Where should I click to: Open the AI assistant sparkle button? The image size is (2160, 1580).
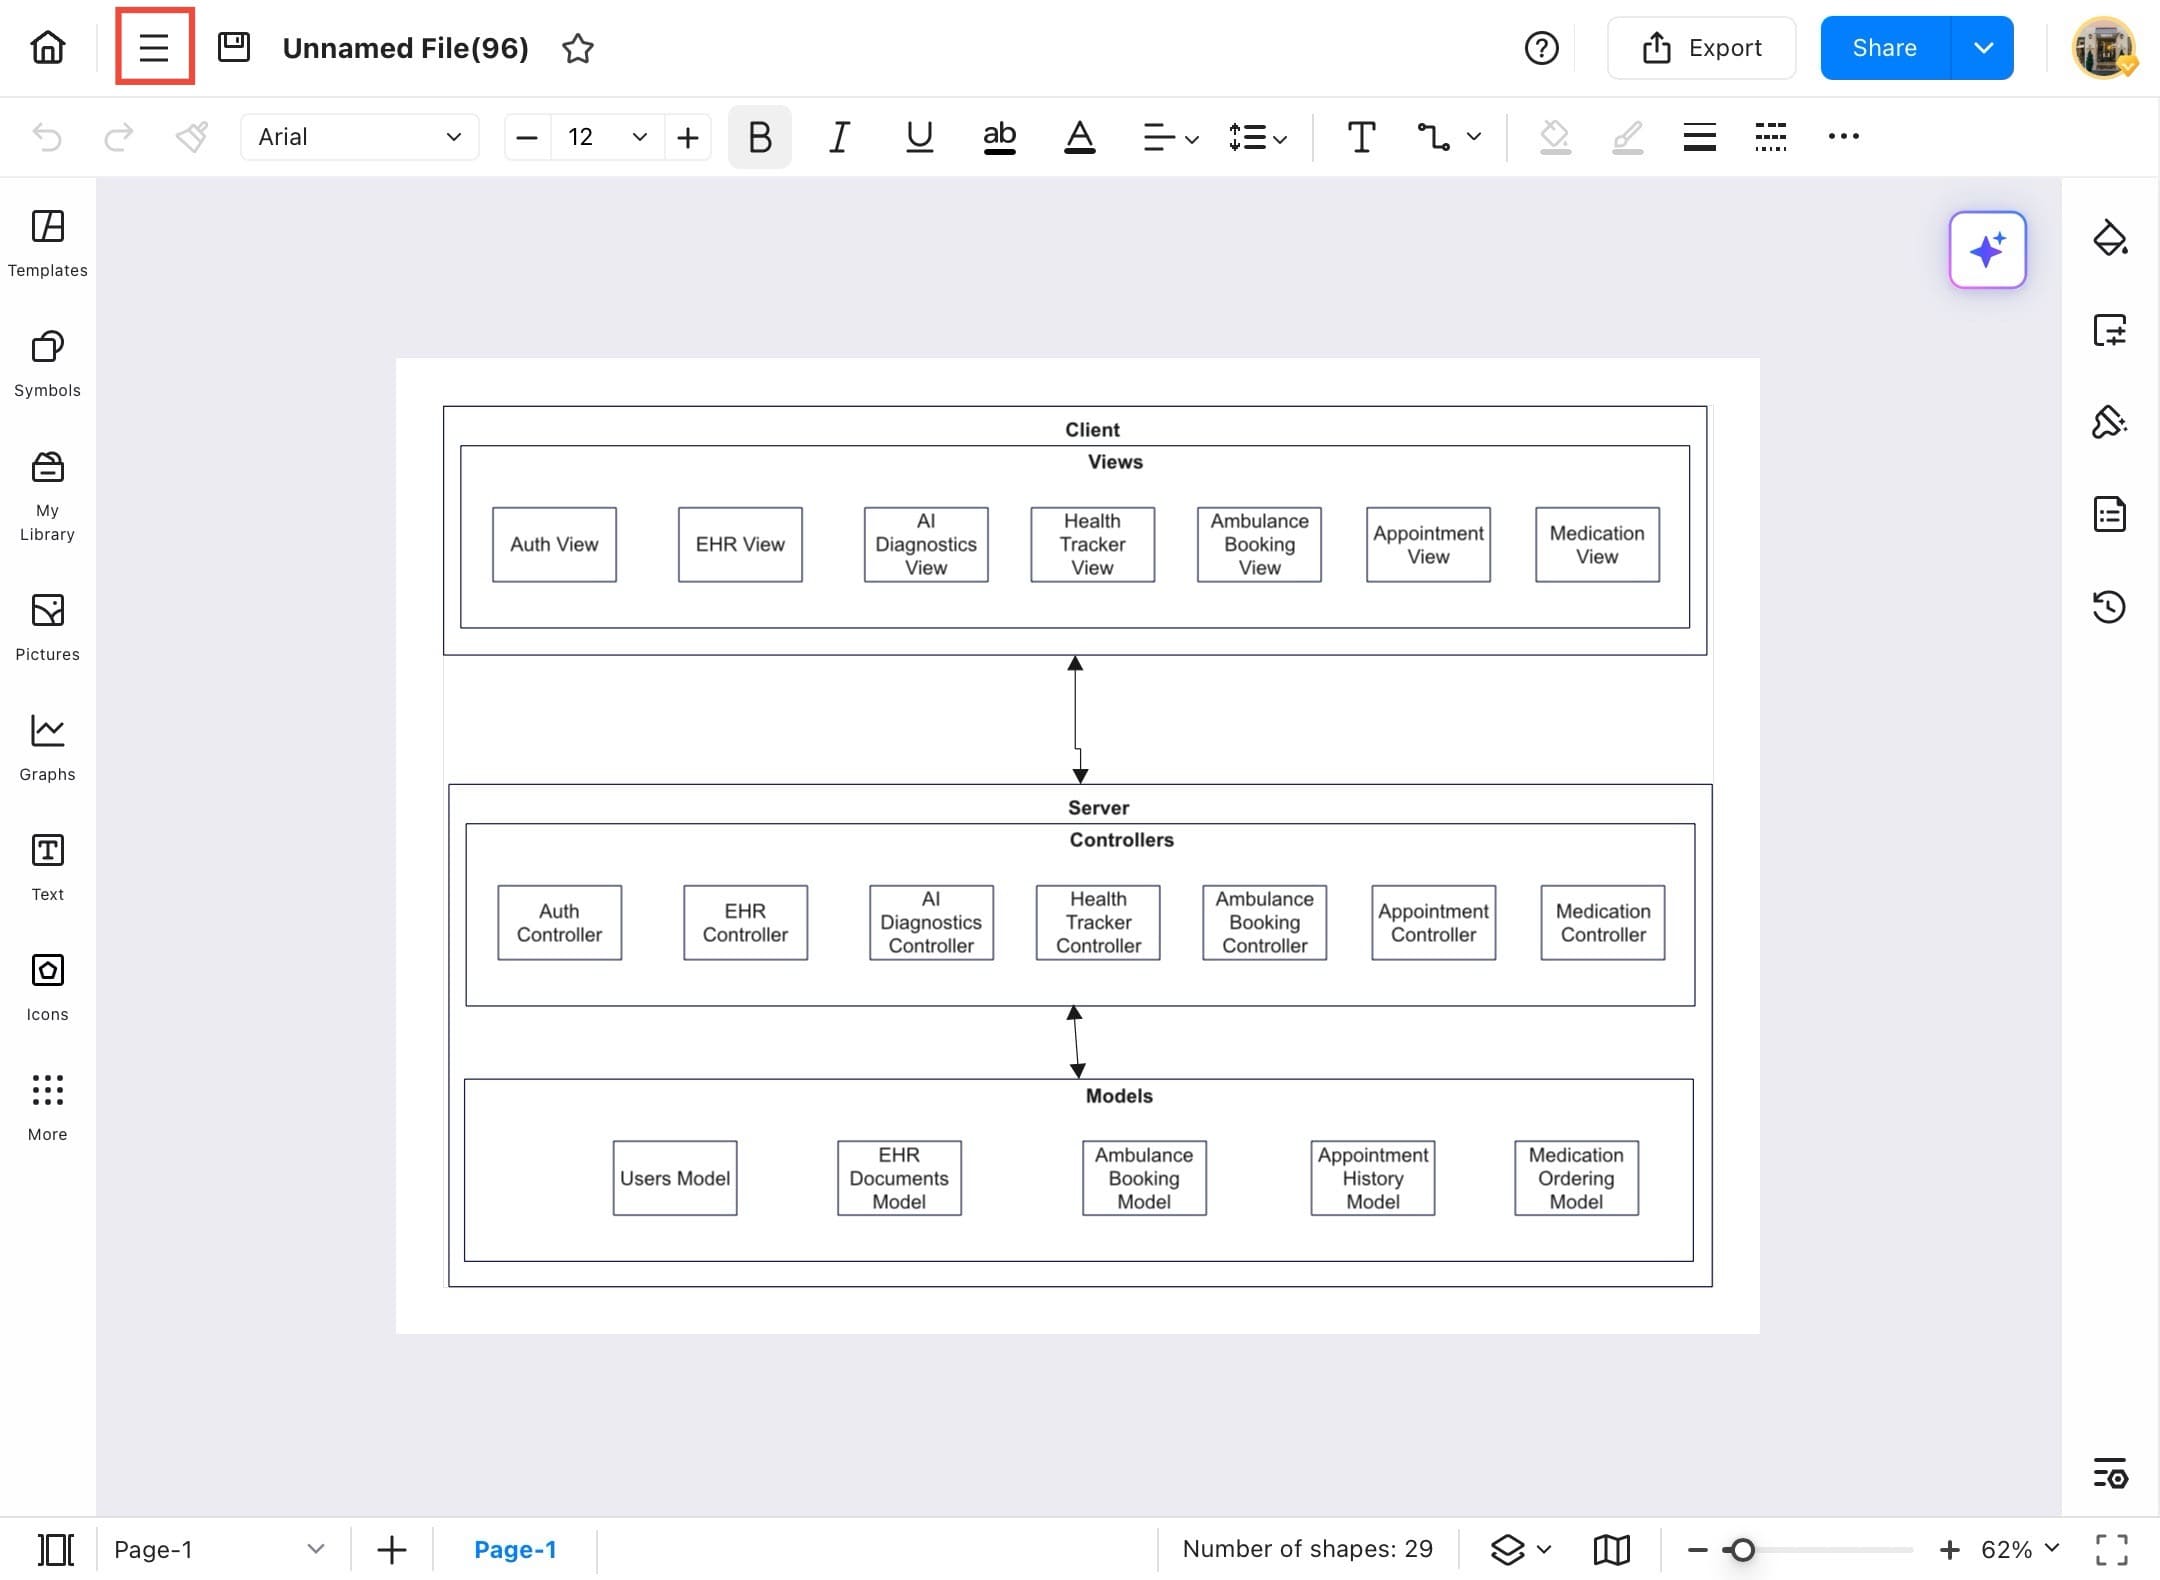point(1987,250)
